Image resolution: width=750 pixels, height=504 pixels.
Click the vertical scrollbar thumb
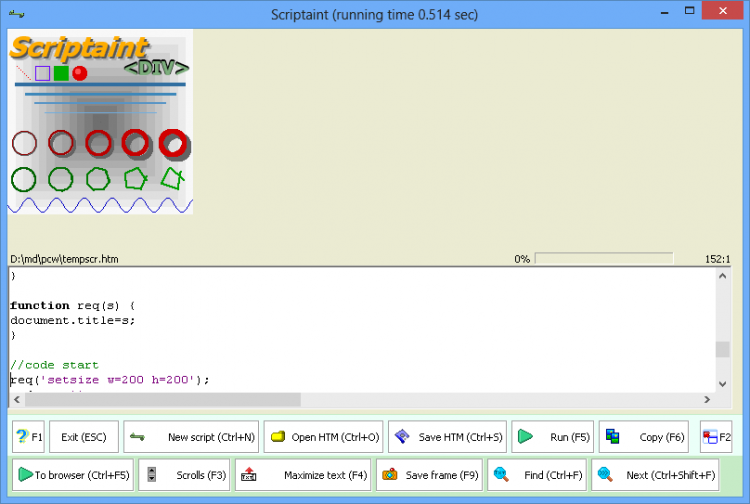(723, 349)
